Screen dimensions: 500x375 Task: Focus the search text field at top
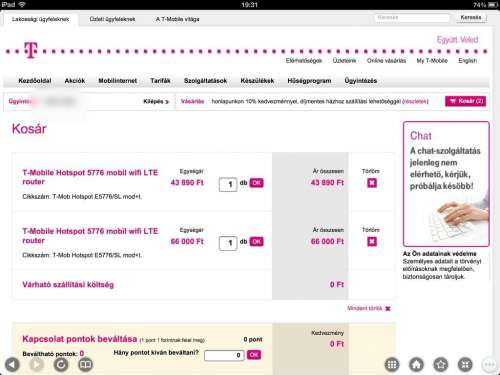(x=412, y=17)
